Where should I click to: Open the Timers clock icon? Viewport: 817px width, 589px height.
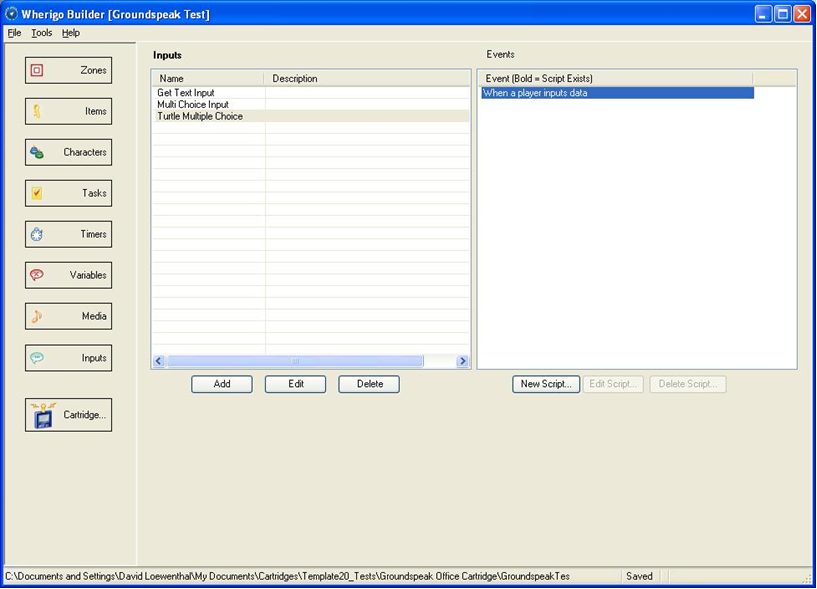[36, 235]
